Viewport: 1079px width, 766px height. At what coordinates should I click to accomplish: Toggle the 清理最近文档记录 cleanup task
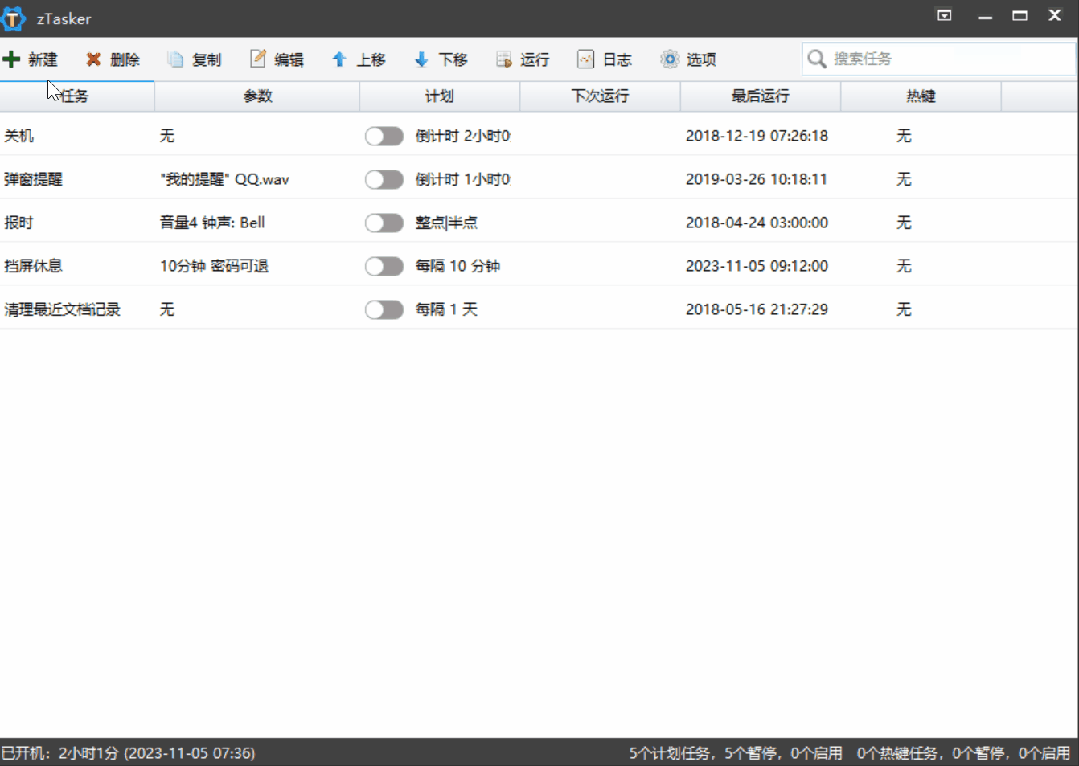384,309
